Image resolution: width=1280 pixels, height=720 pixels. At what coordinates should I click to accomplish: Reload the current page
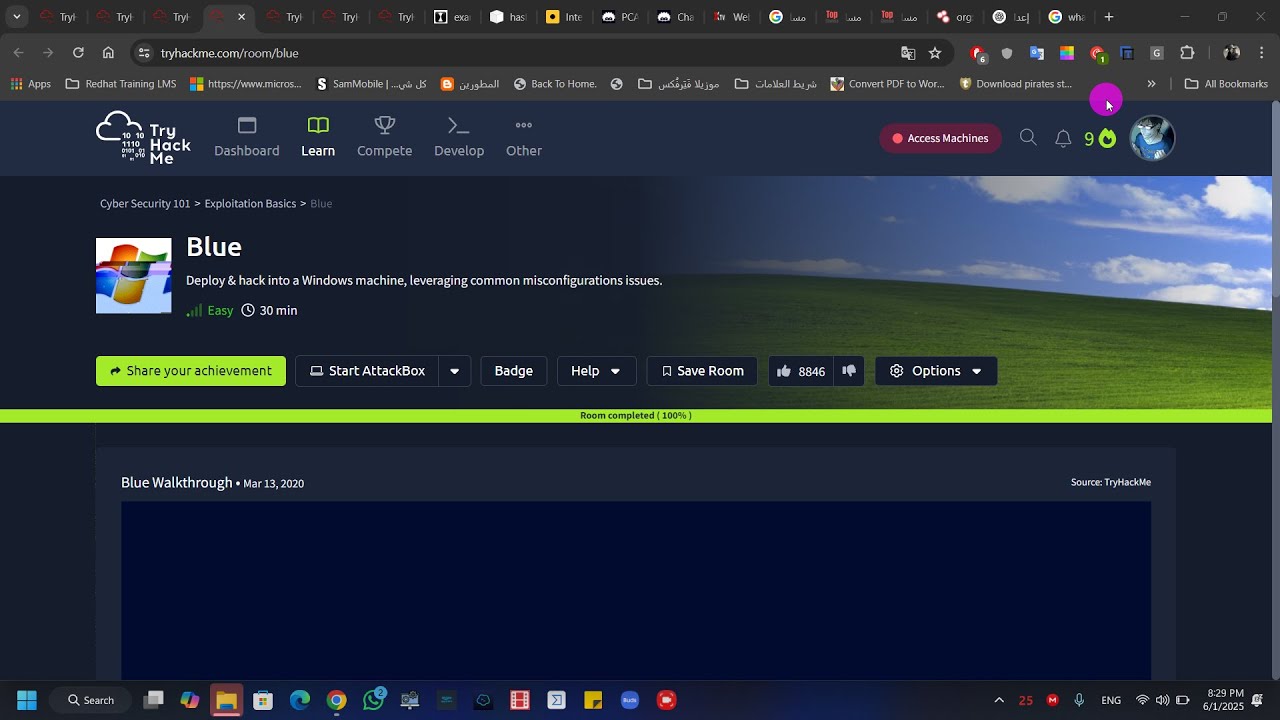[78, 53]
